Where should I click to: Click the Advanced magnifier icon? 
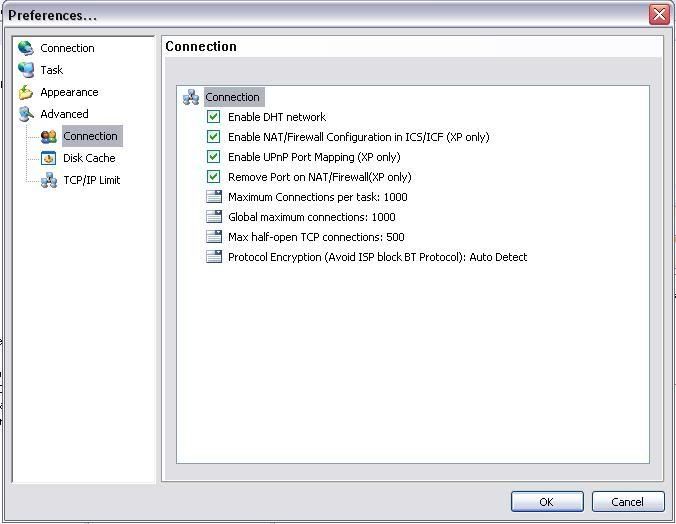26,114
